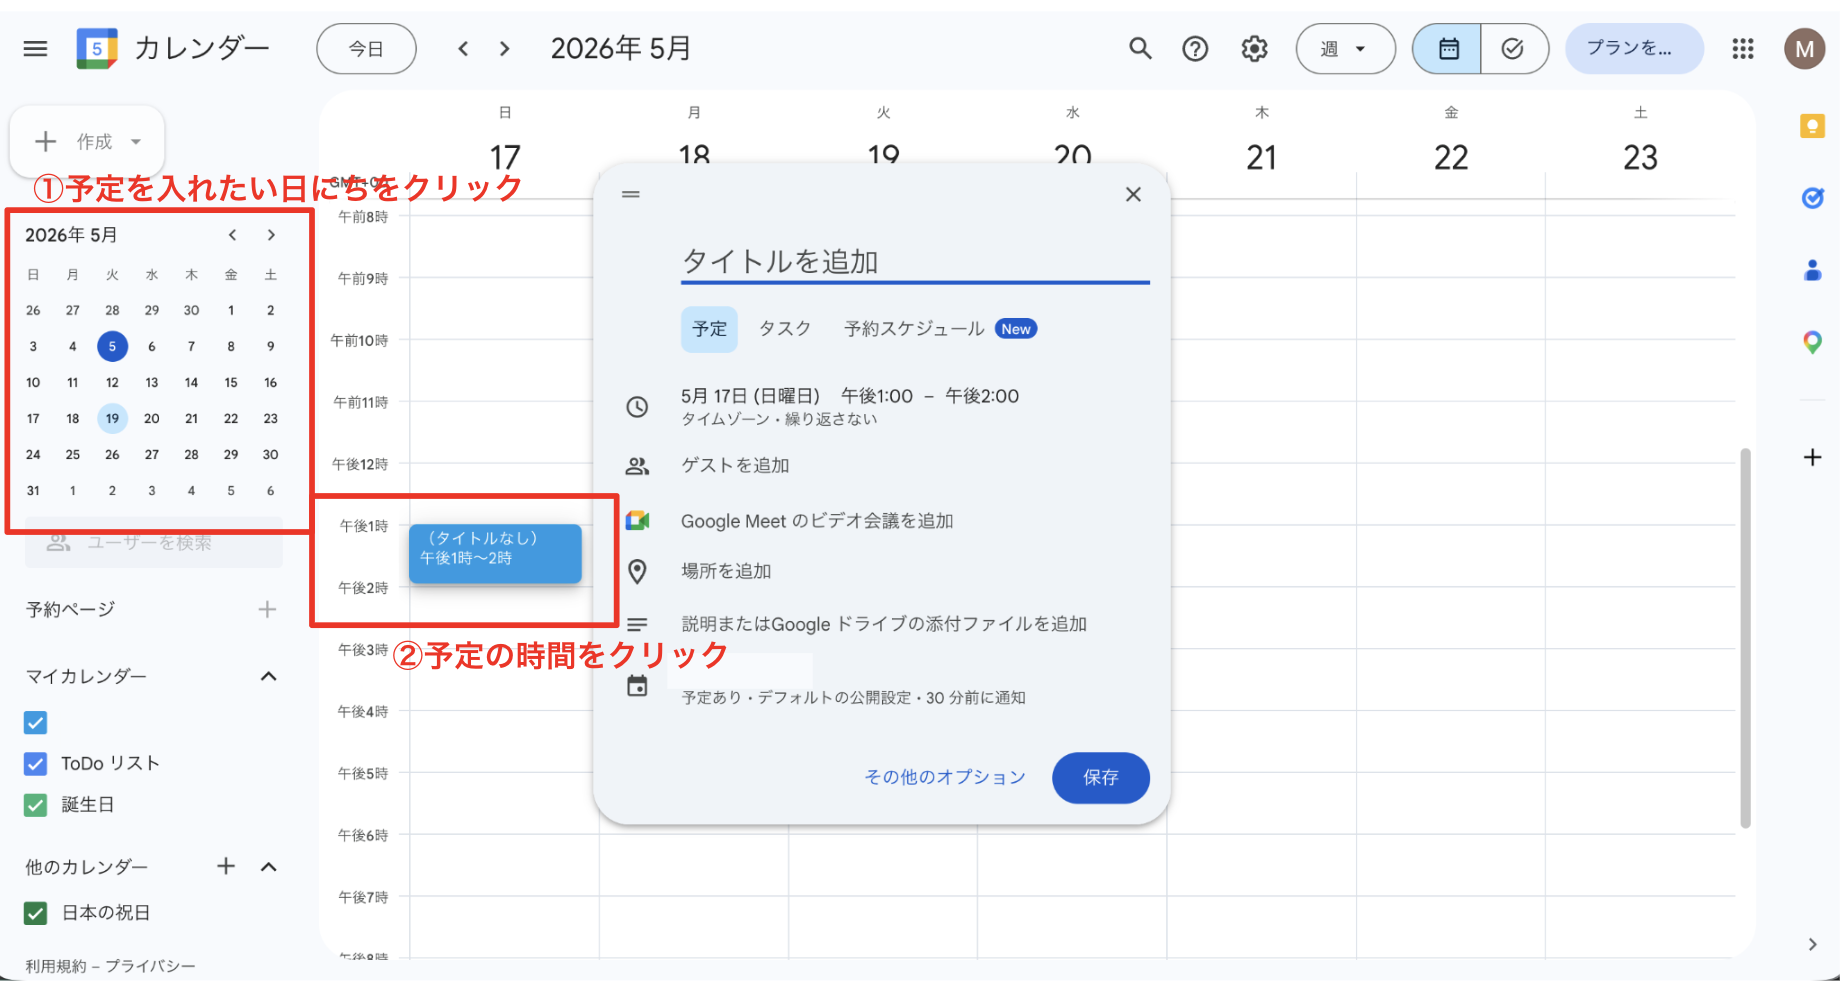Collapse the 他のカレンダー section
The width and height of the screenshot is (1840, 984).
click(x=268, y=867)
